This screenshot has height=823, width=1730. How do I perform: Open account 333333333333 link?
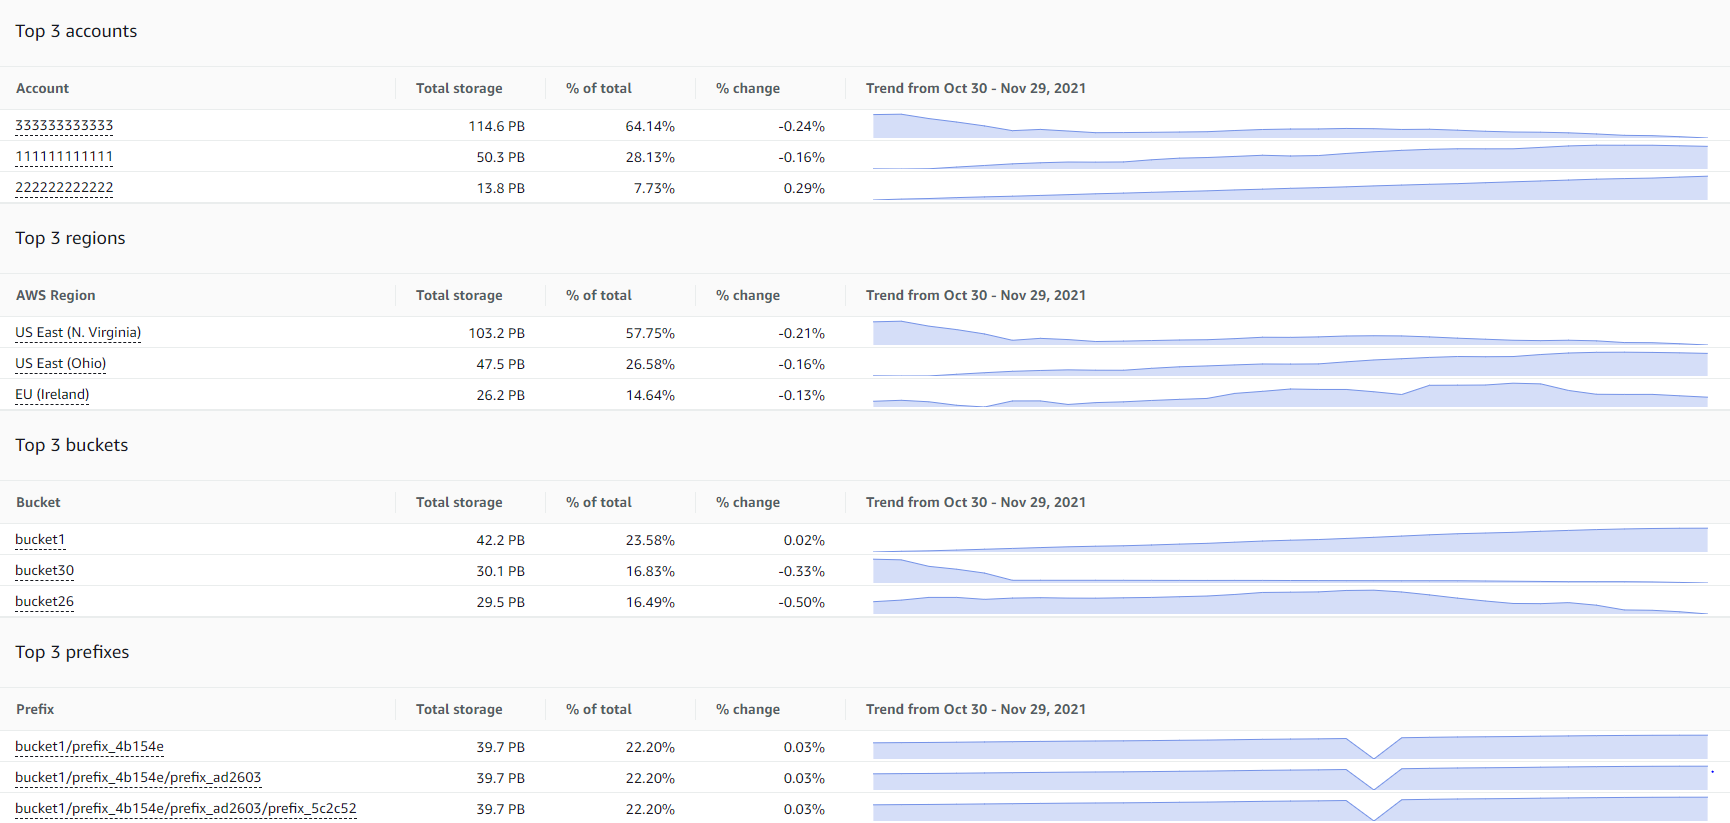pyautogui.click(x=64, y=126)
